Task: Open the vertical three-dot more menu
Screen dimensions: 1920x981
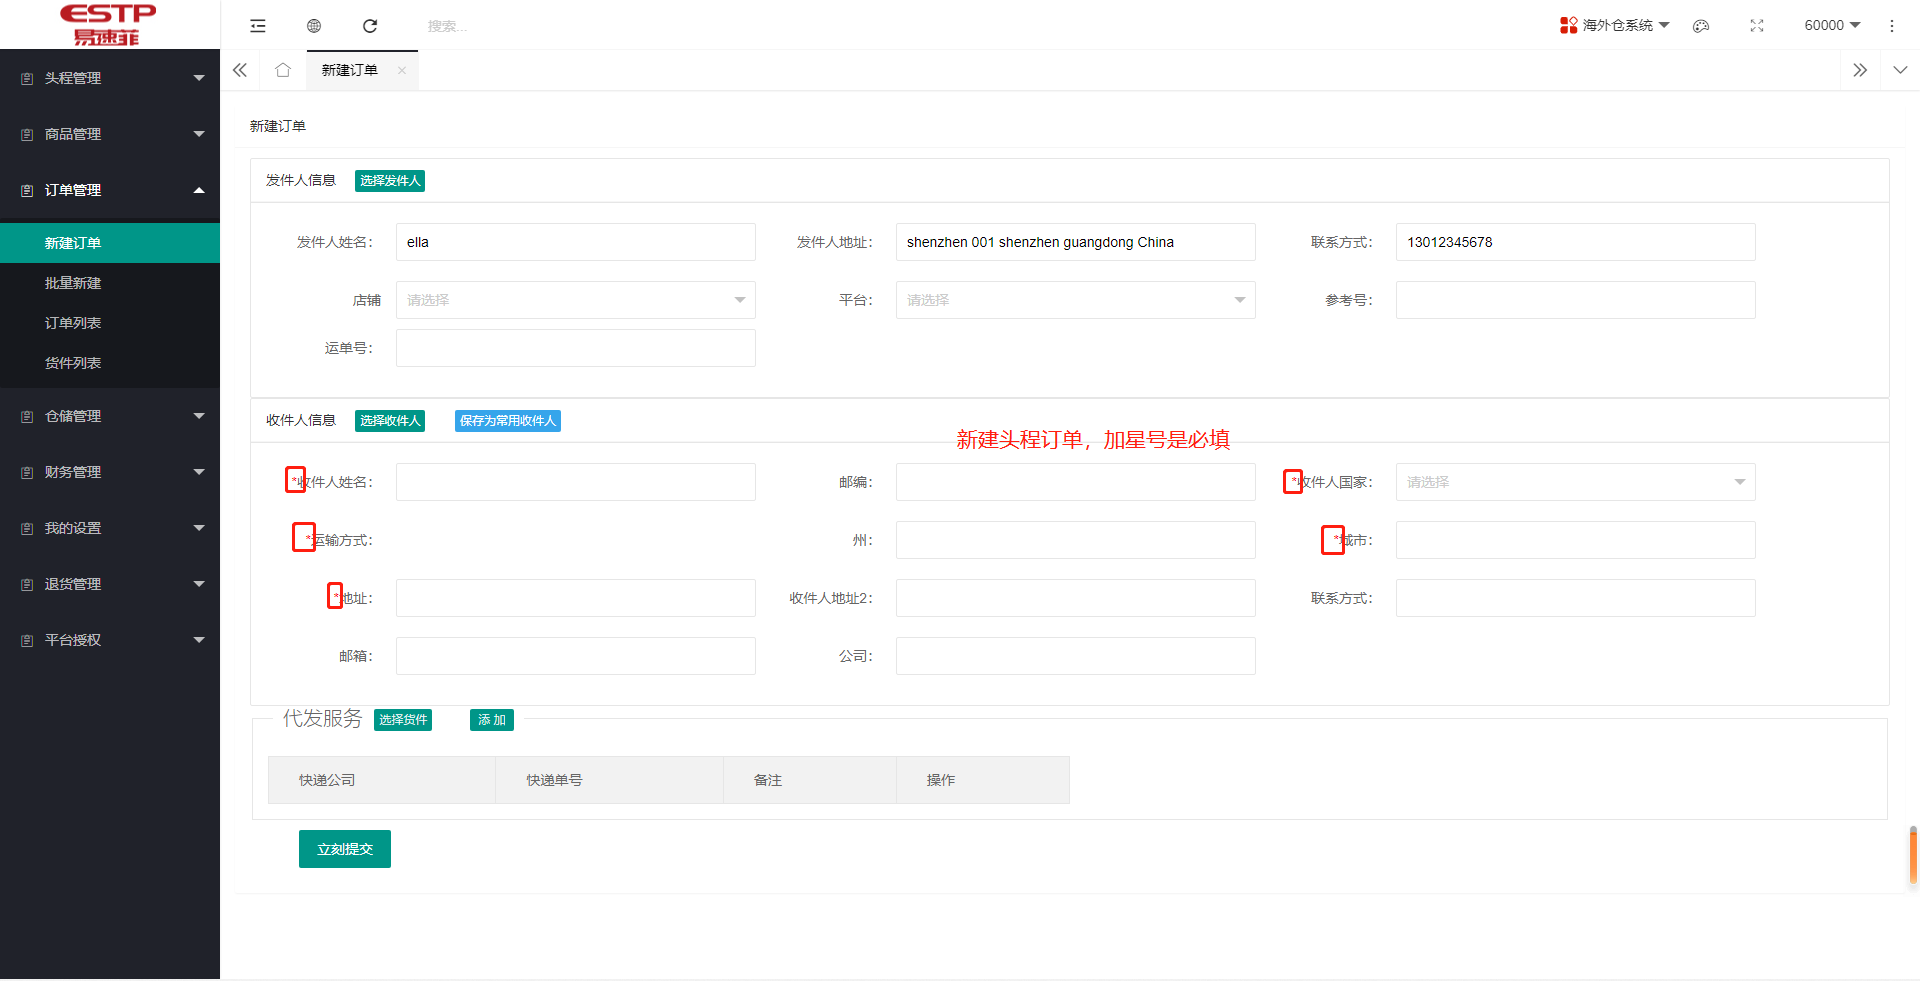Action: [x=1891, y=26]
